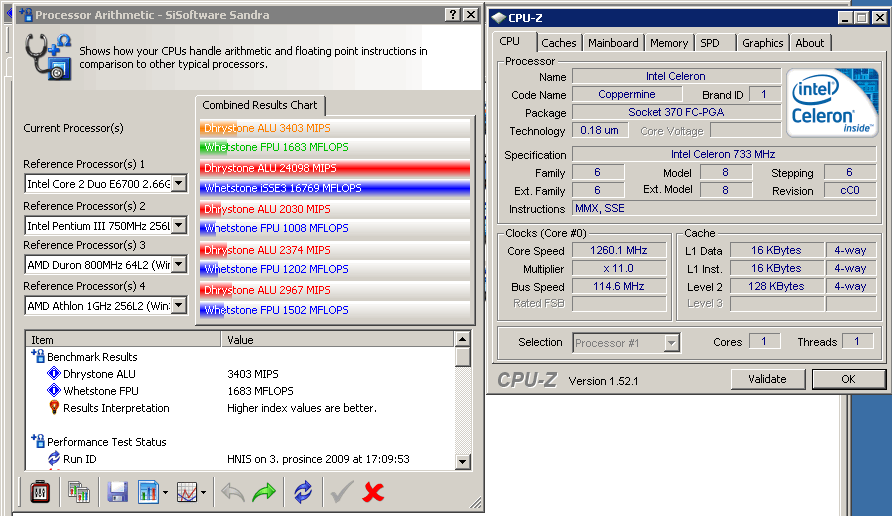892x516 pixels.
Task: Open the Processor #1 selection dropdown
Action: point(671,343)
